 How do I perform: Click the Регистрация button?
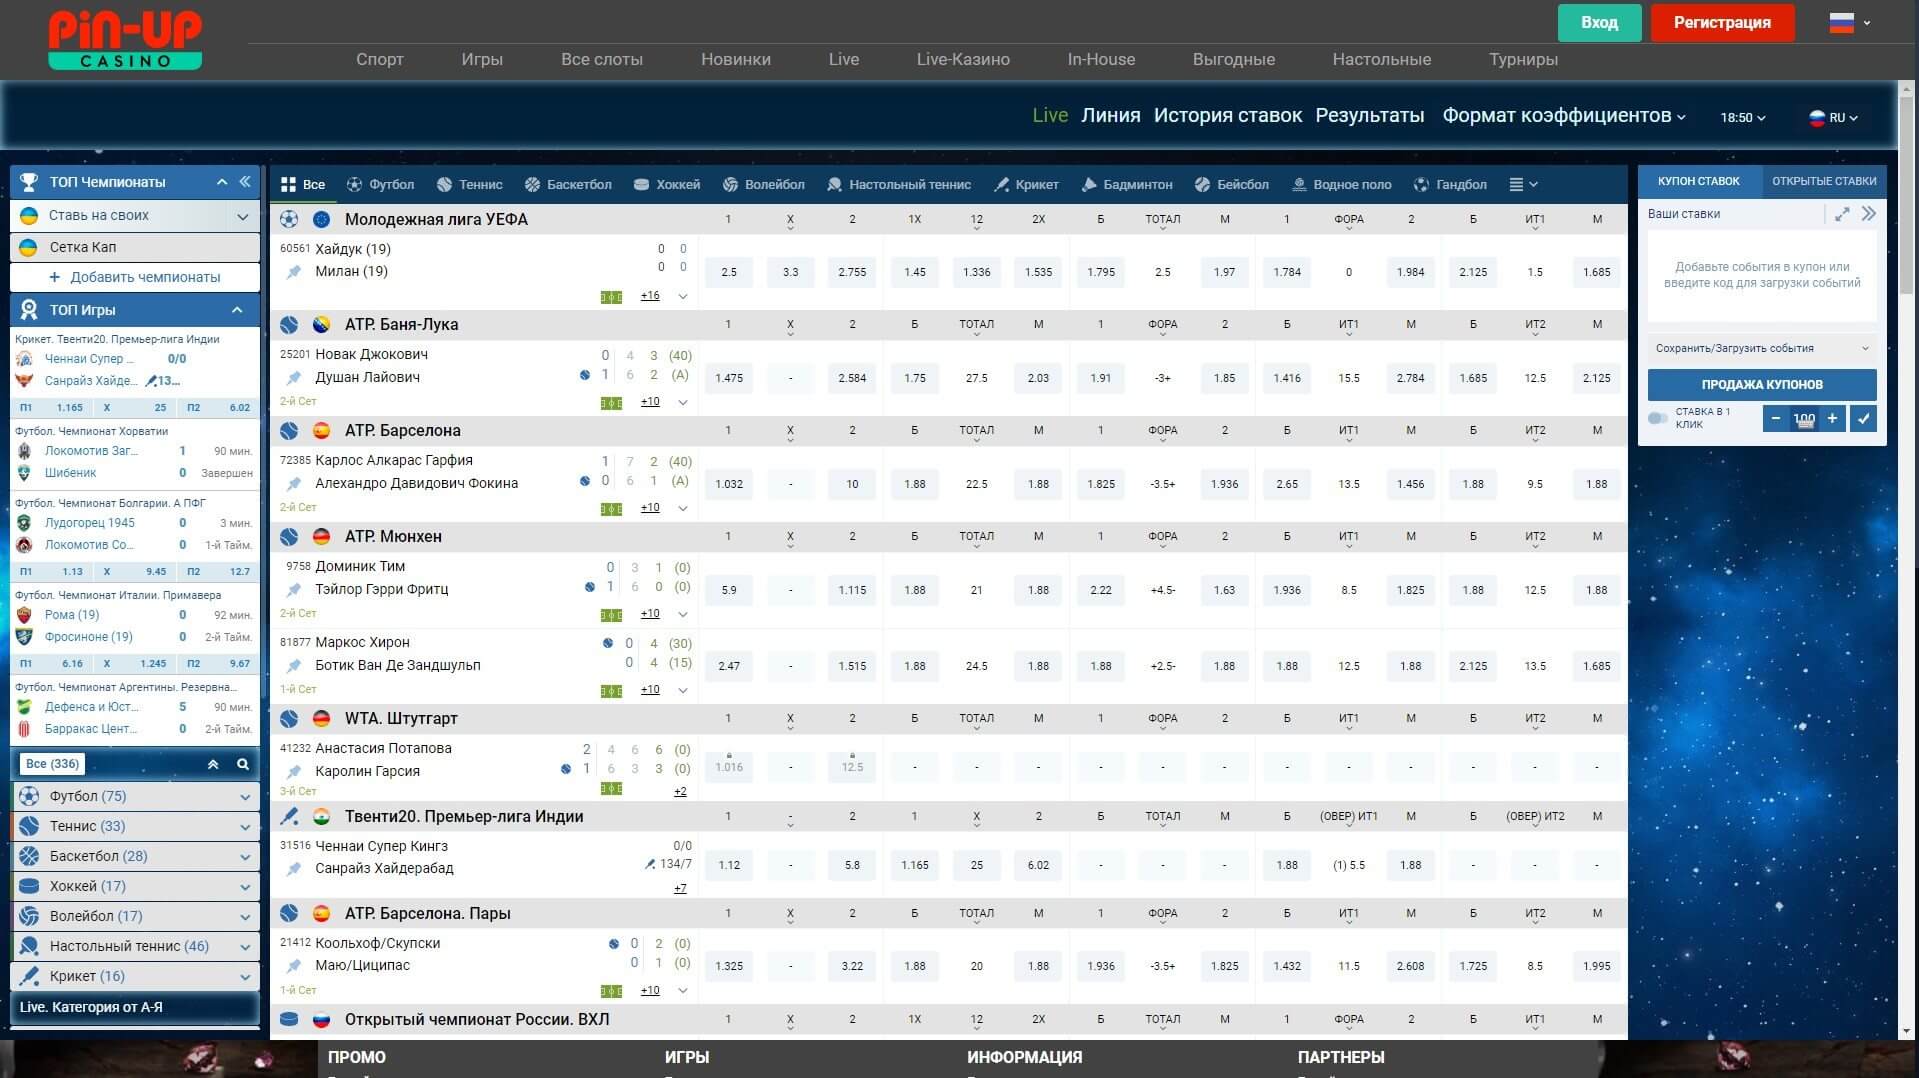click(1722, 23)
